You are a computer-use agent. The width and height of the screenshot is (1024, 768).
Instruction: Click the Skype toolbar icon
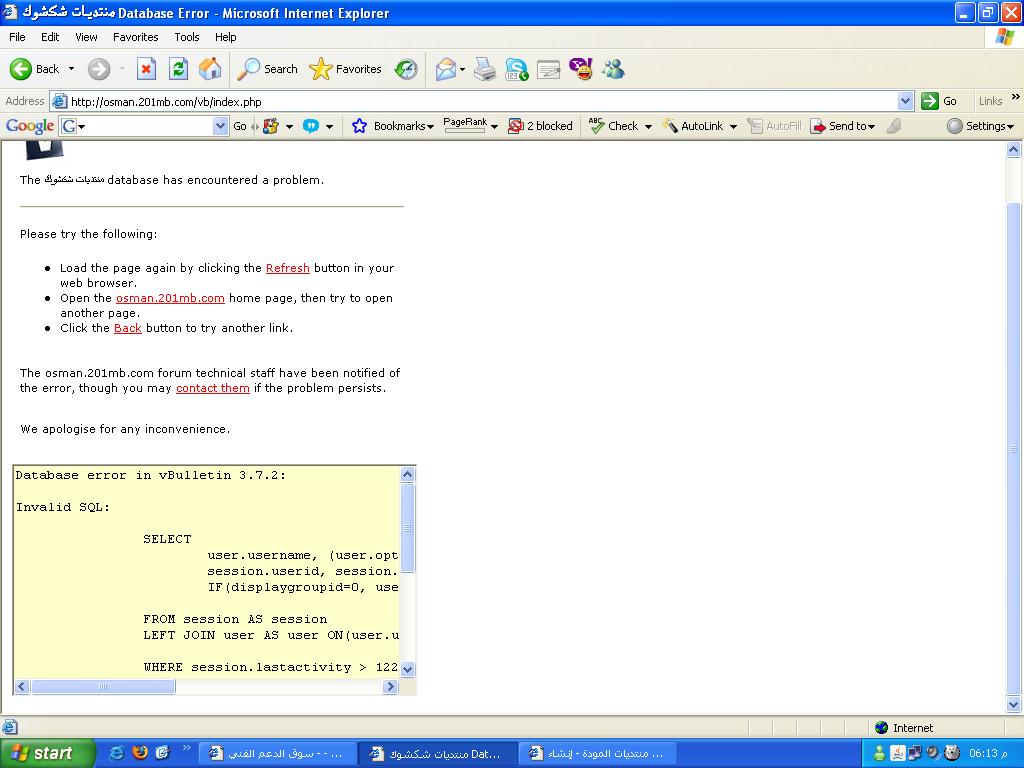coord(517,69)
